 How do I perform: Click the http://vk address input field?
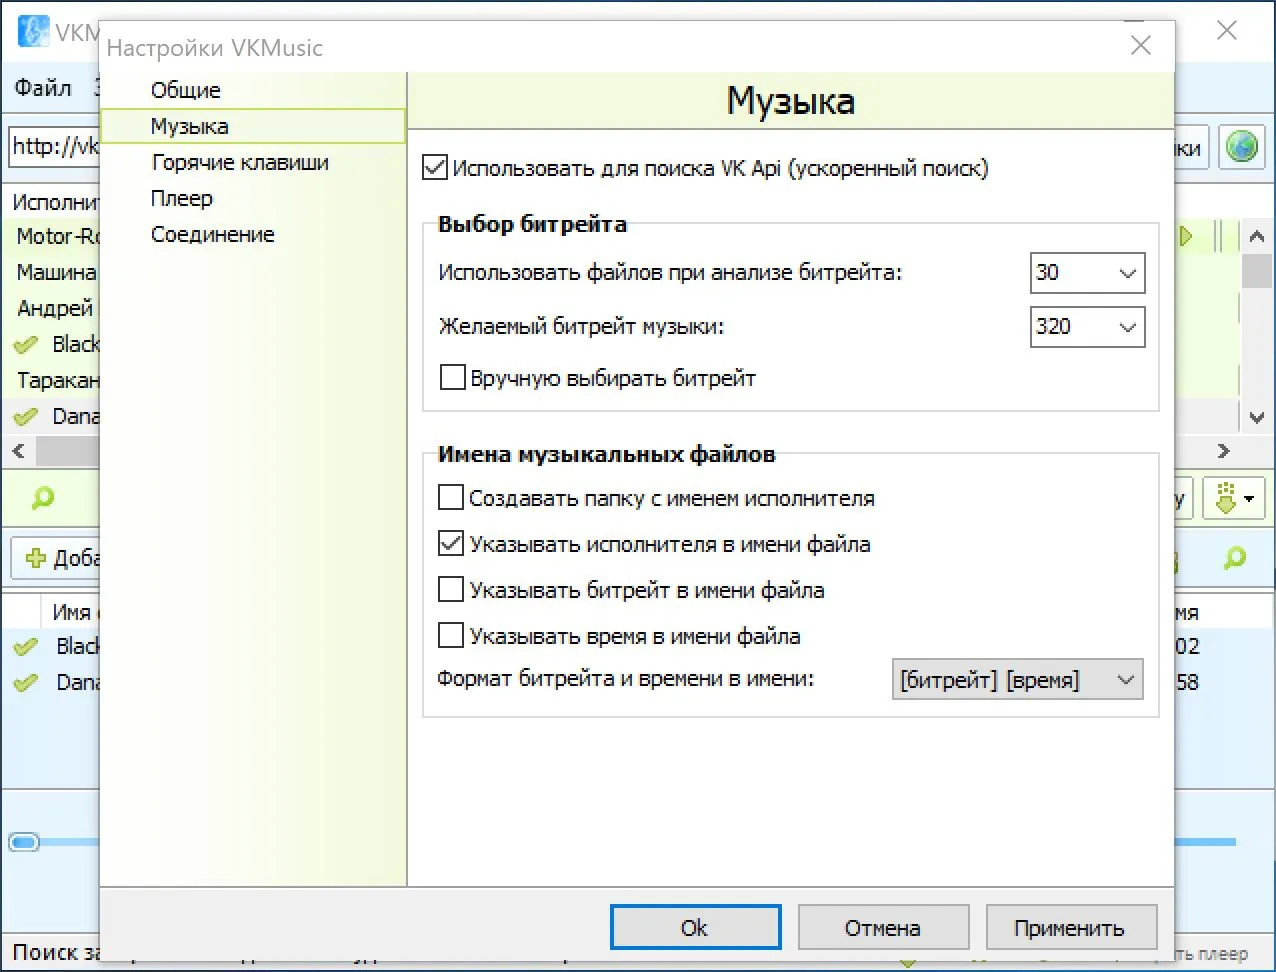[55, 147]
